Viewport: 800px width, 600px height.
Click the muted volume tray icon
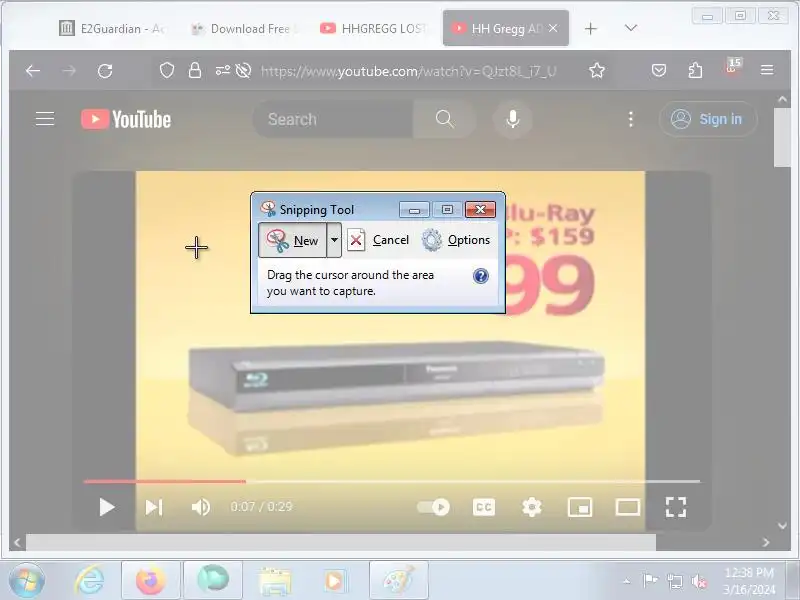coord(699,581)
